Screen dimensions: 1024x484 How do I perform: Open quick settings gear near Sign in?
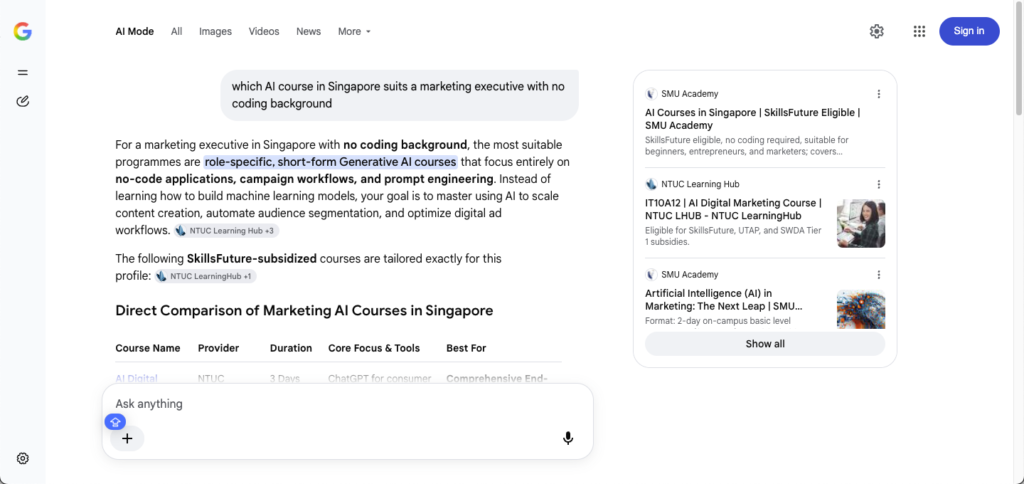pyautogui.click(x=876, y=31)
